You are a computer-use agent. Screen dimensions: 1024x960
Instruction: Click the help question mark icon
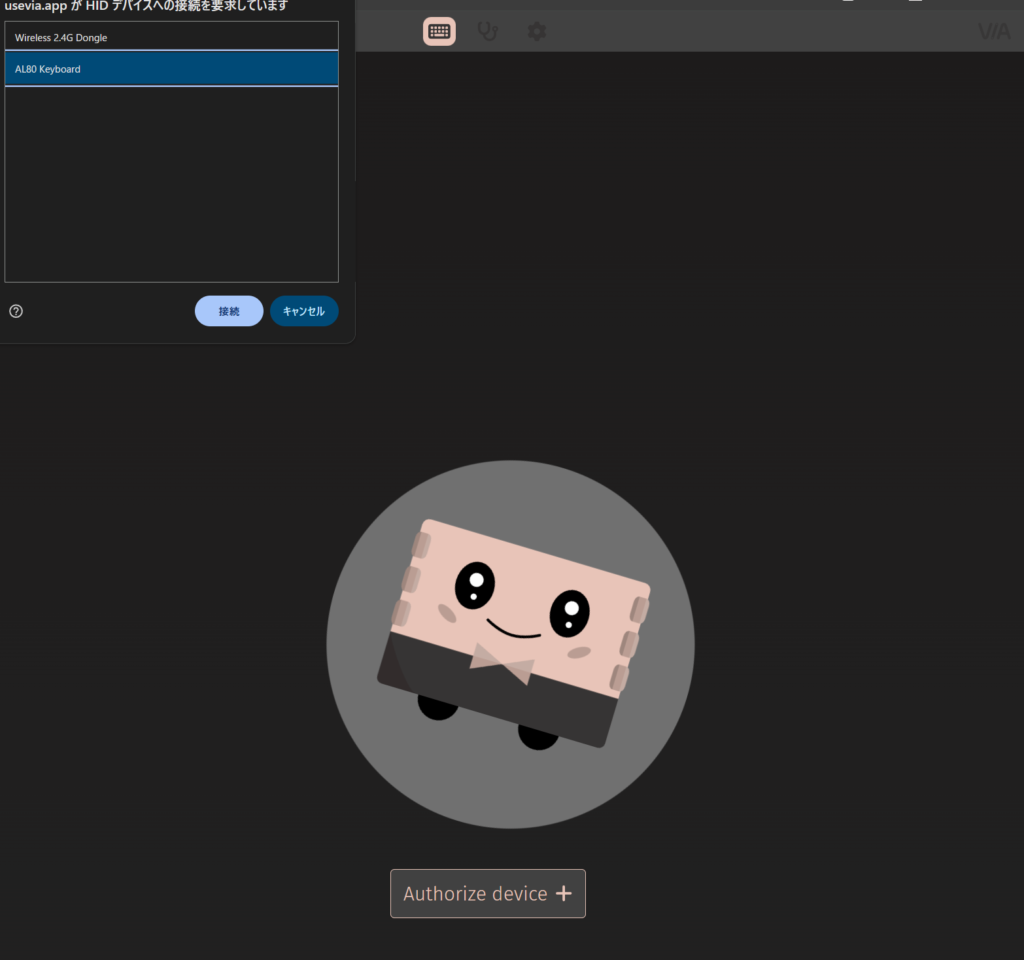16,311
